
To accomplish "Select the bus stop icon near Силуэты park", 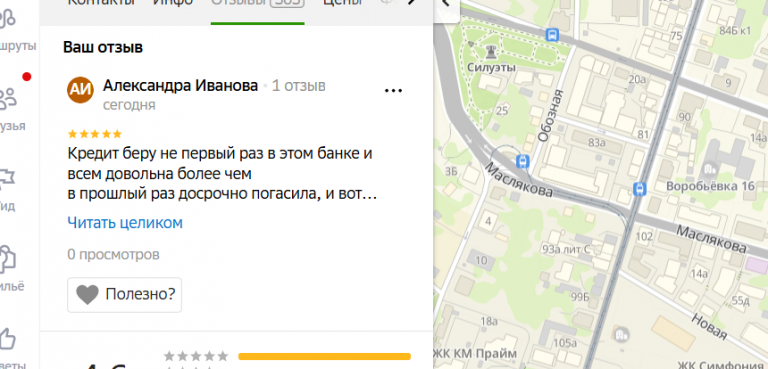I will click(552, 34).
